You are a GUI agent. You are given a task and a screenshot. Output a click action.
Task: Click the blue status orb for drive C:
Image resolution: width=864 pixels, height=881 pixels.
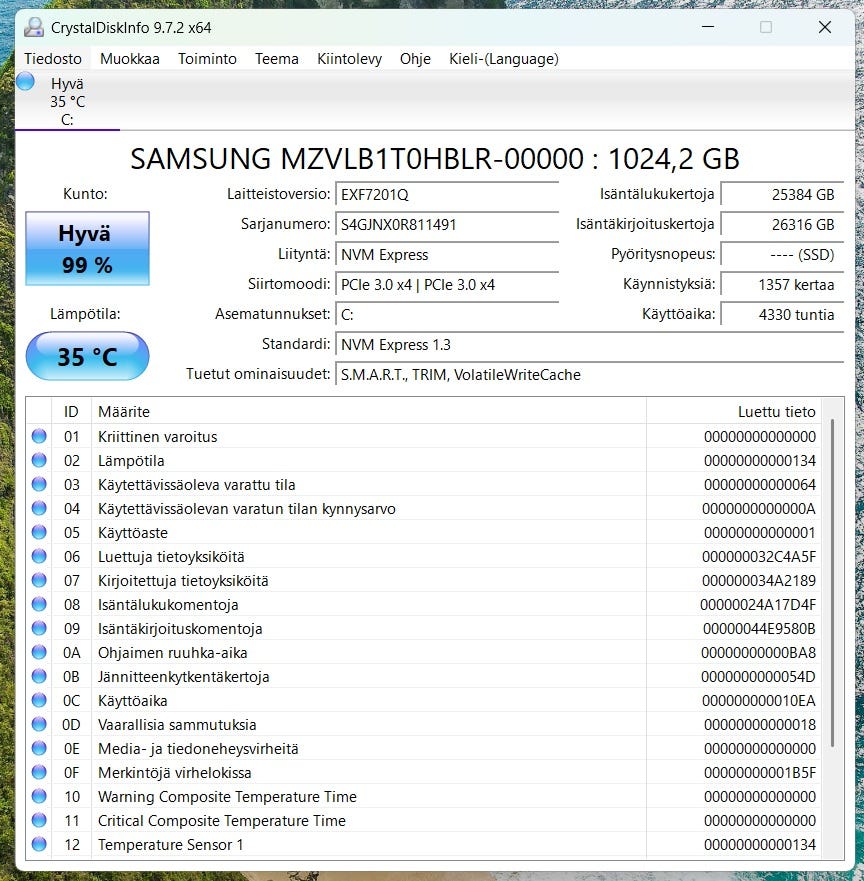[x=25, y=82]
